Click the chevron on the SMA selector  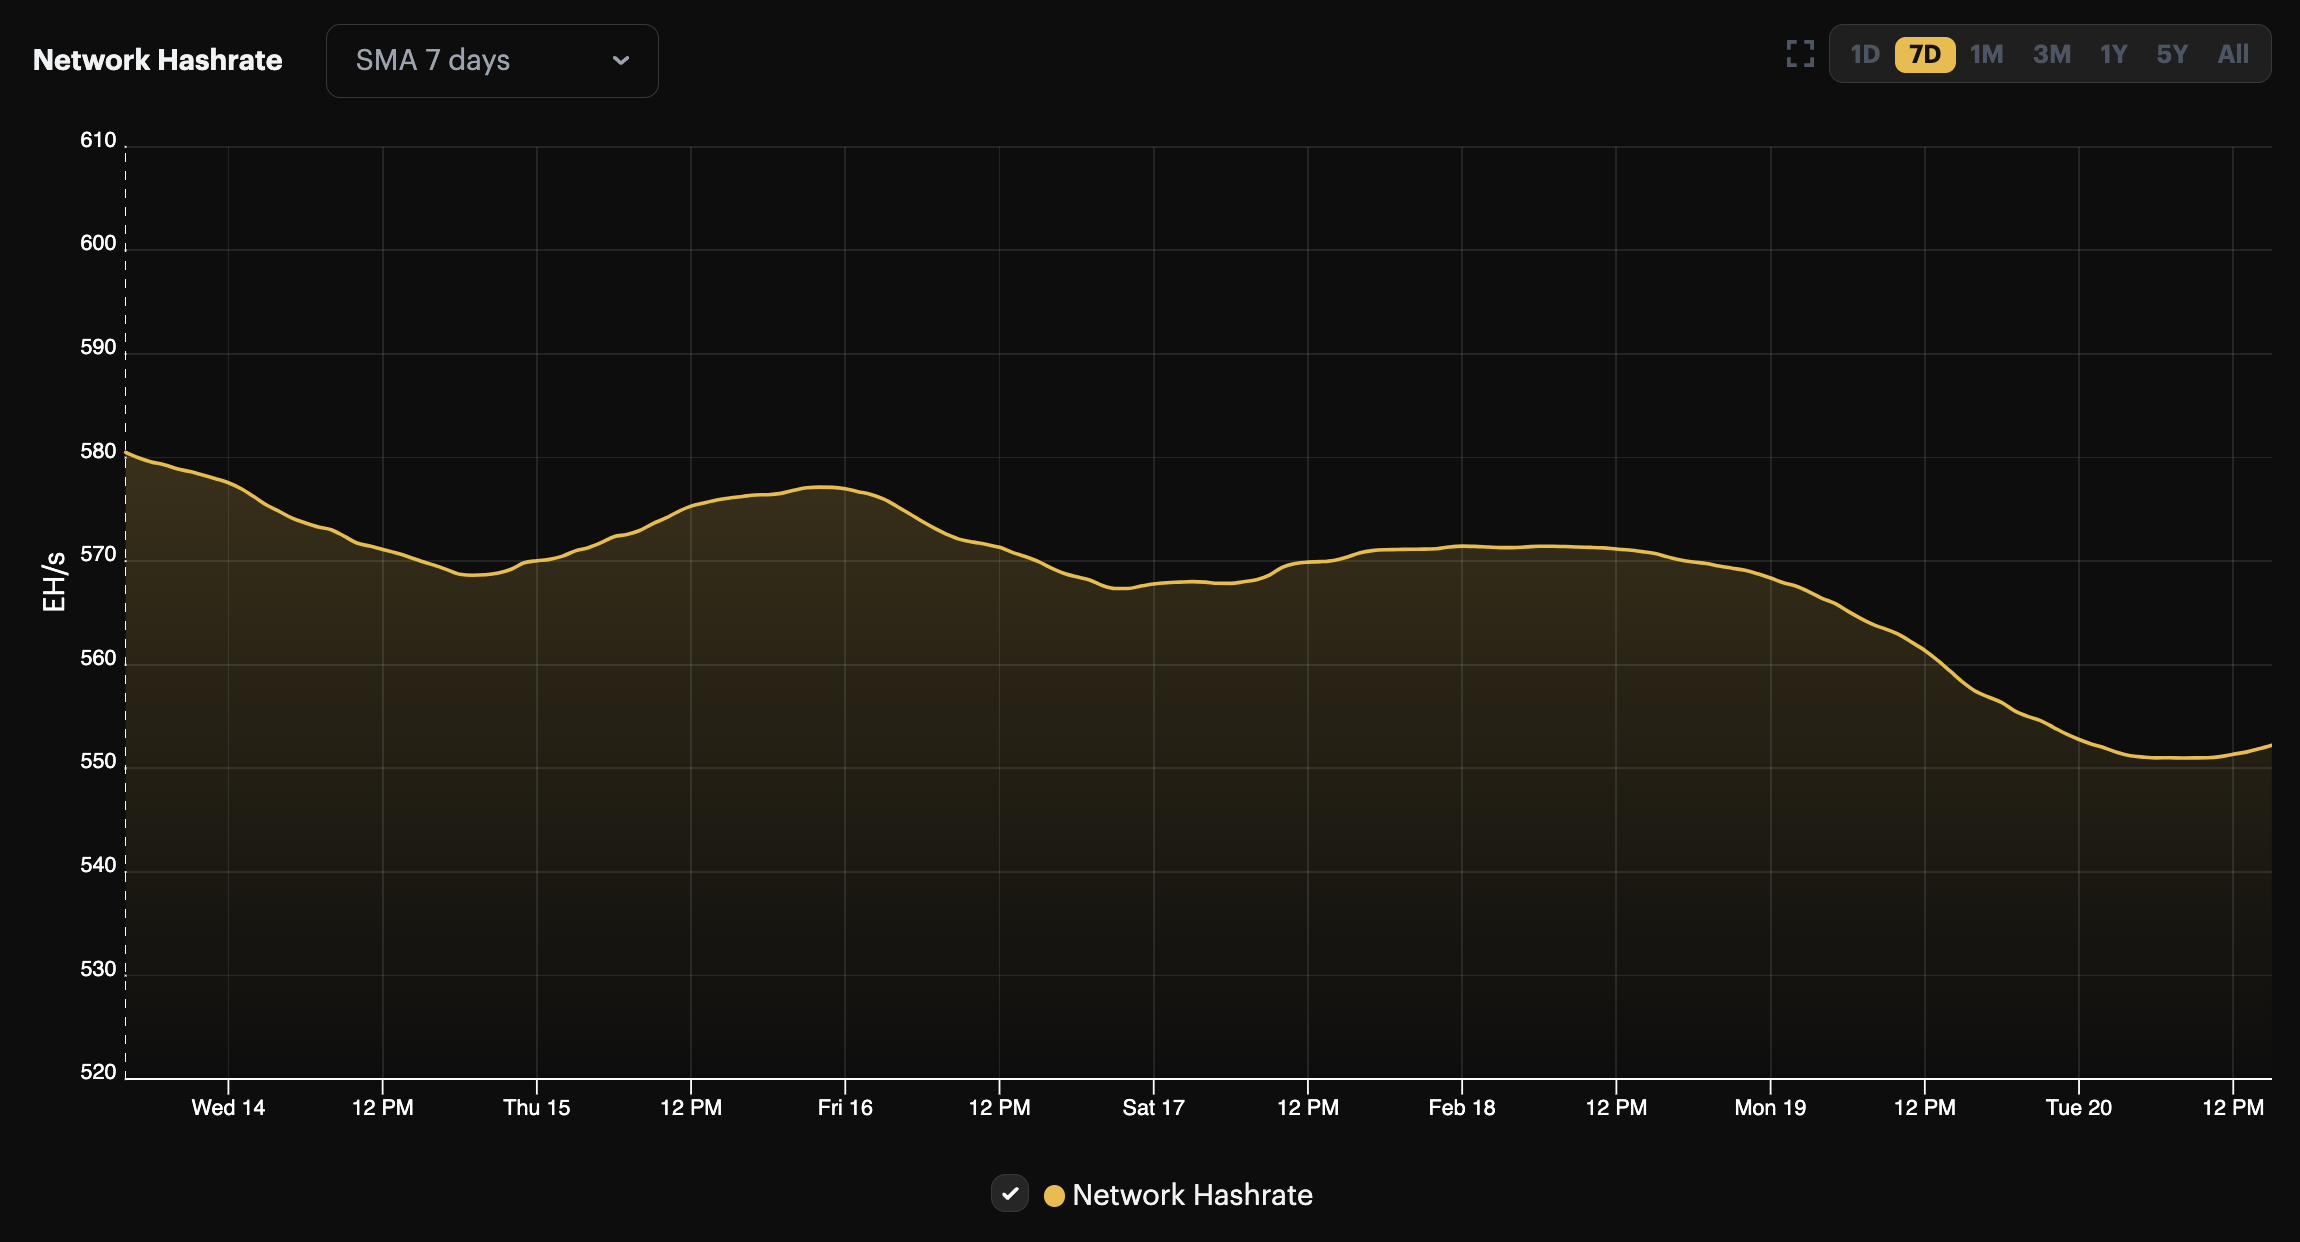click(x=621, y=60)
